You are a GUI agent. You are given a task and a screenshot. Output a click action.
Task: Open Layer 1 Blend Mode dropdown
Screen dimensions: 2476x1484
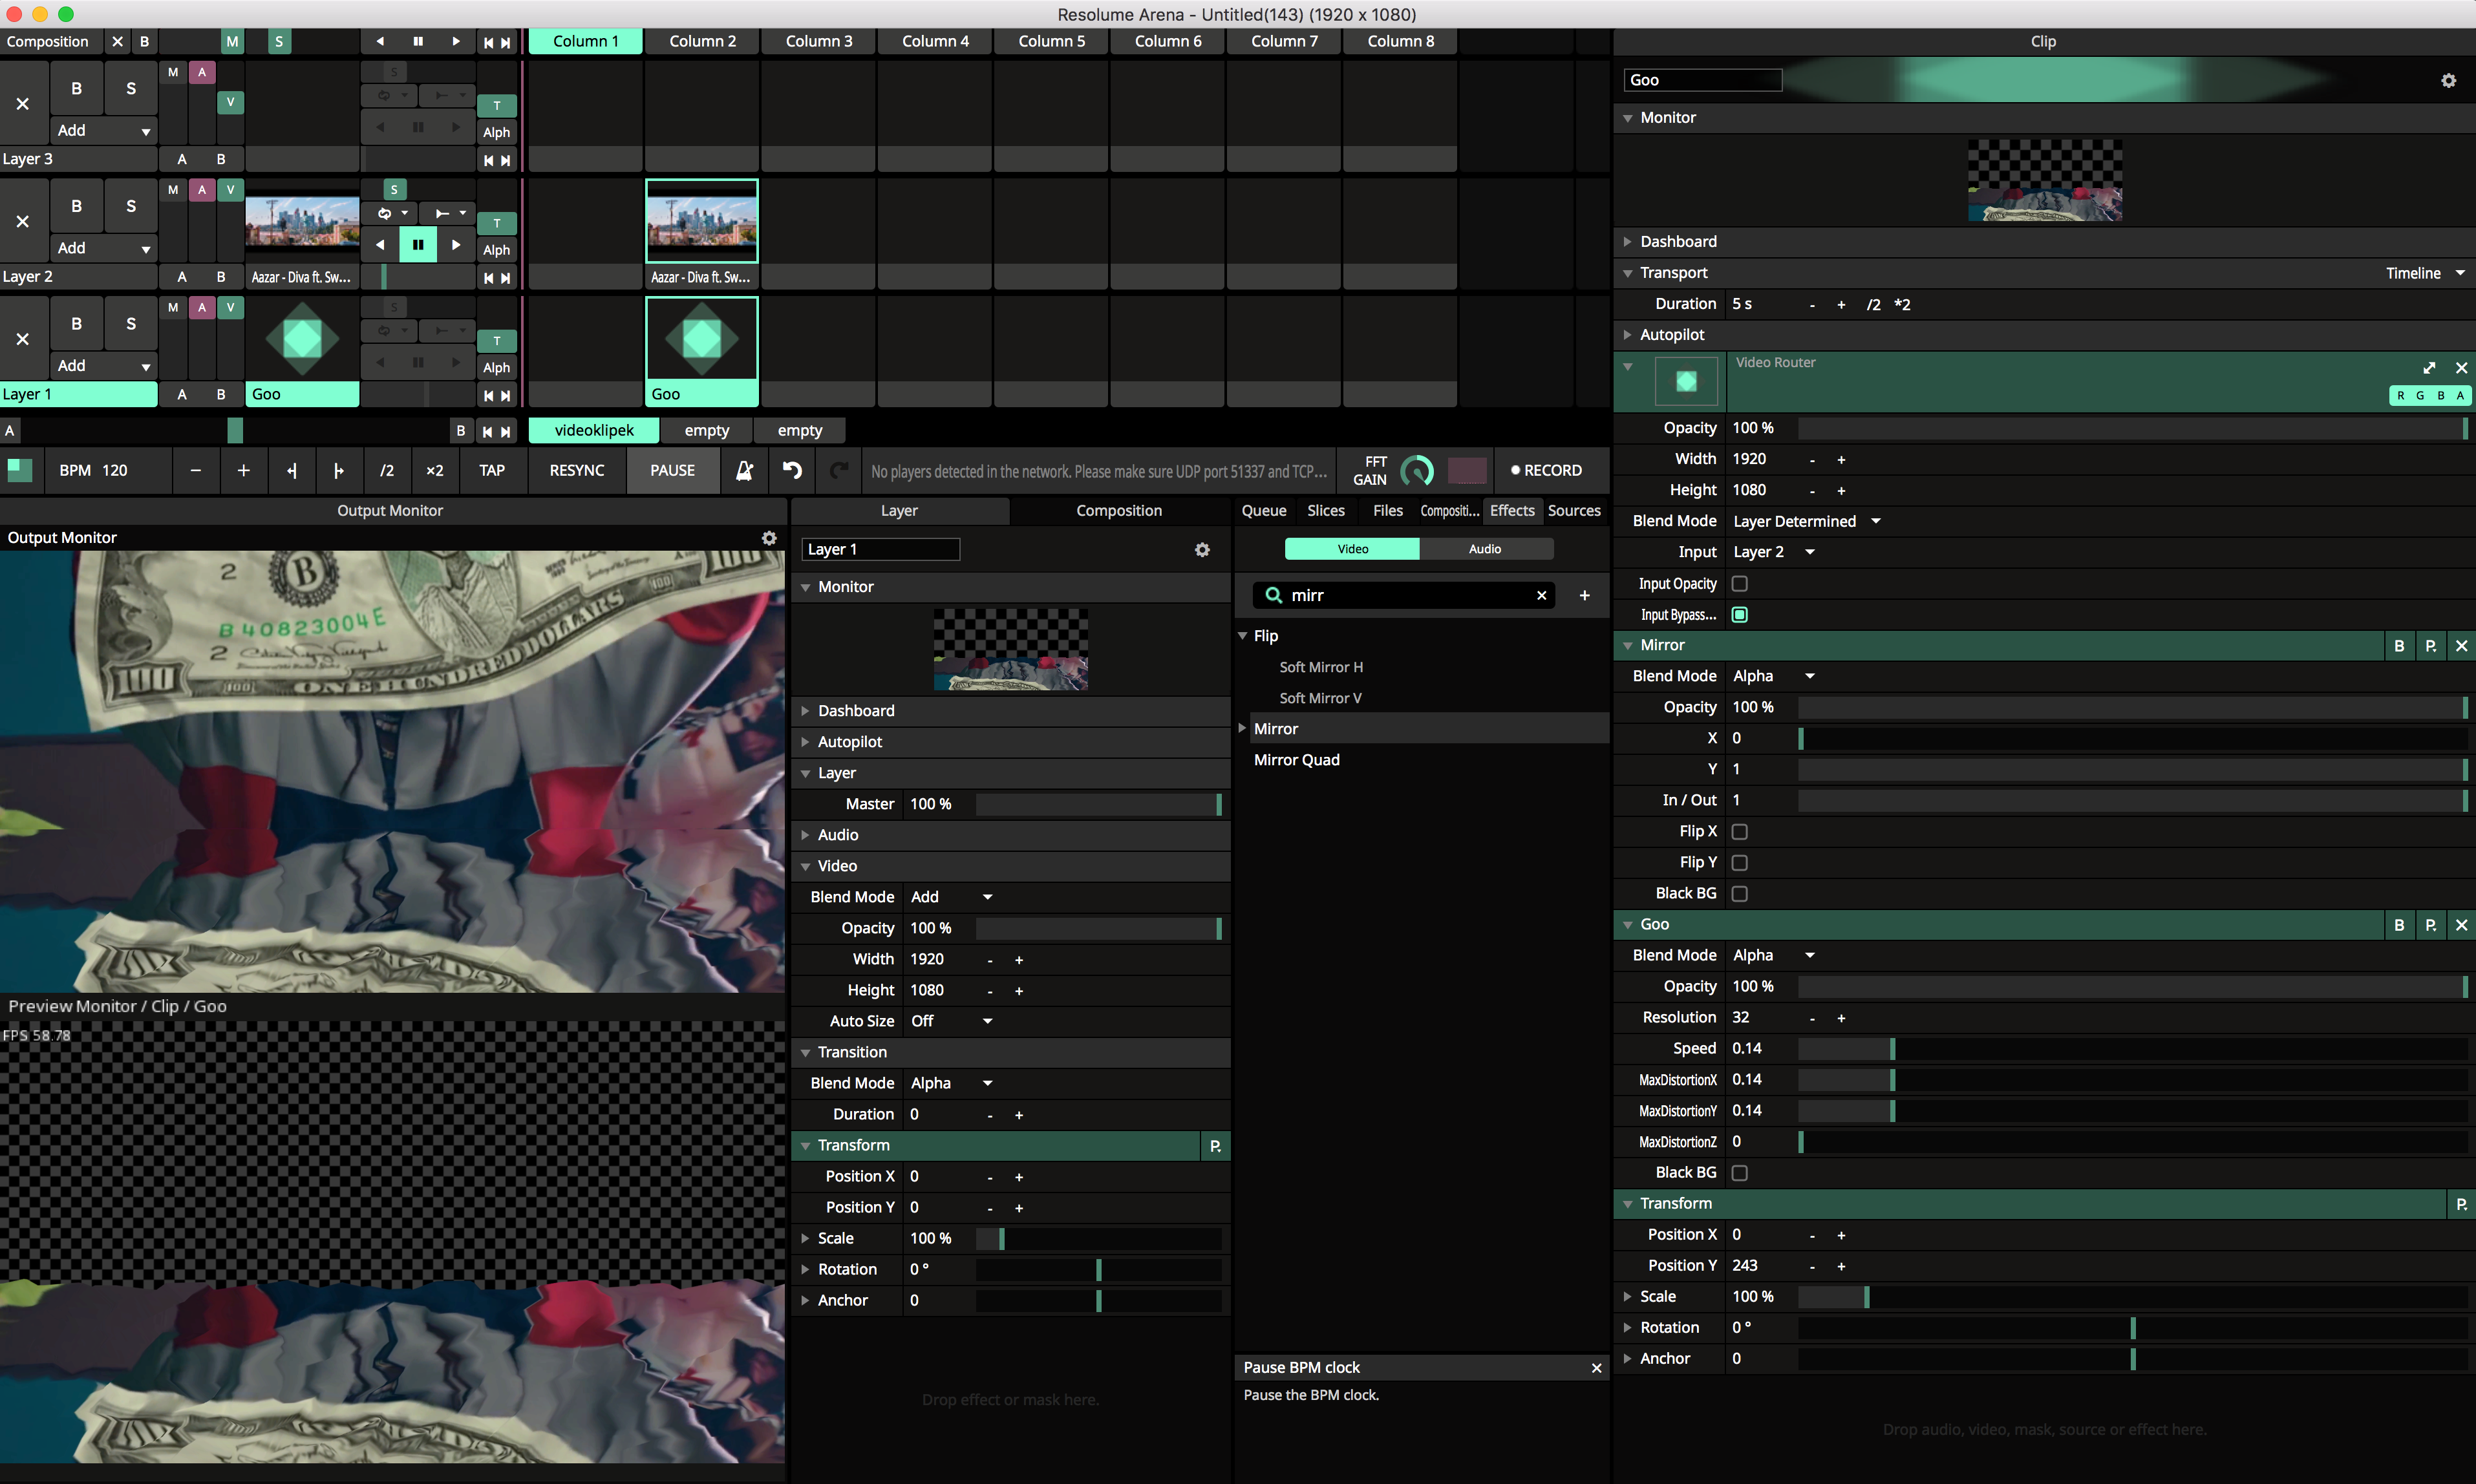coord(951,897)
